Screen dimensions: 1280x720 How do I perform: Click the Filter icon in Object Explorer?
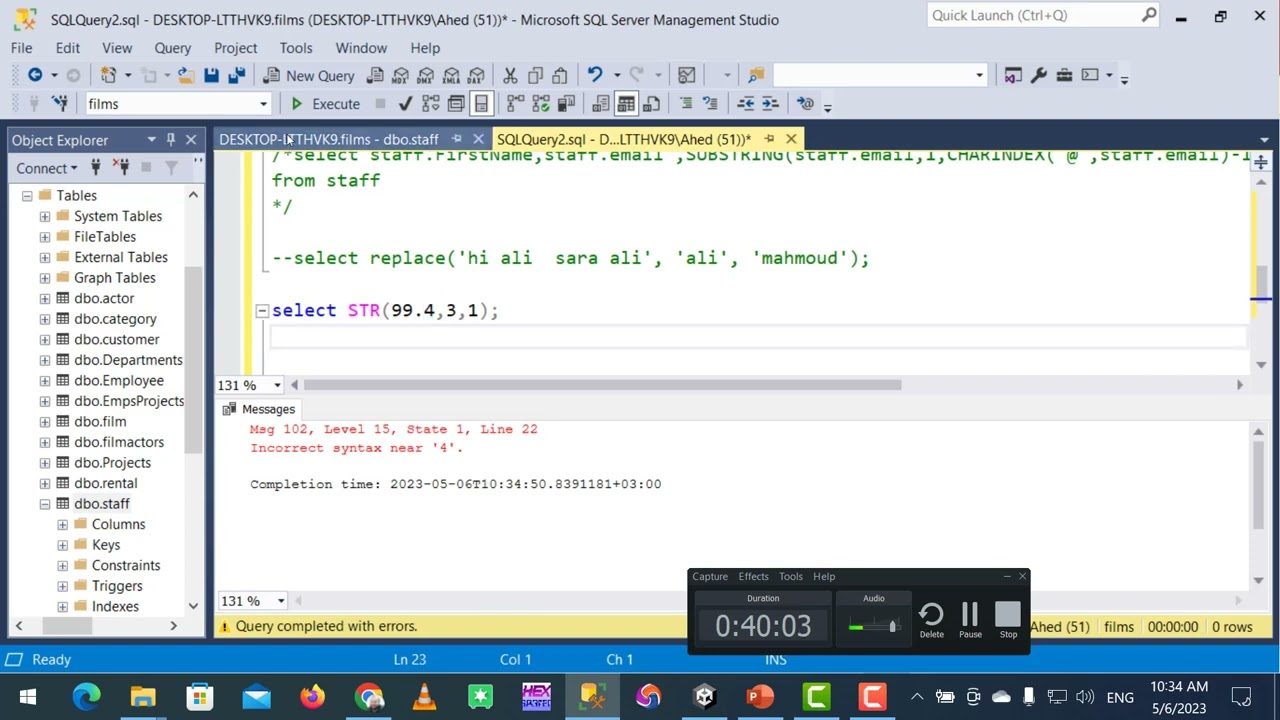click(171, 168)
